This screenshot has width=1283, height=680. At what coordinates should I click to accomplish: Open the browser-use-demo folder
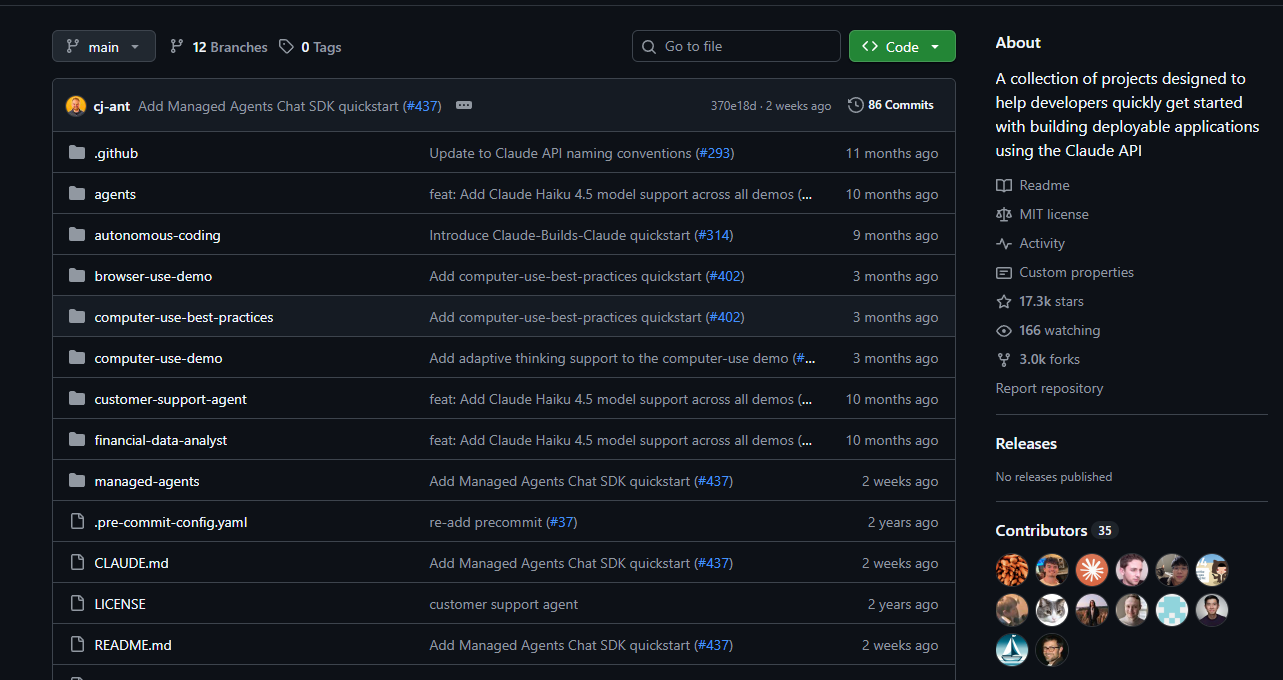[x=153, y=276]
